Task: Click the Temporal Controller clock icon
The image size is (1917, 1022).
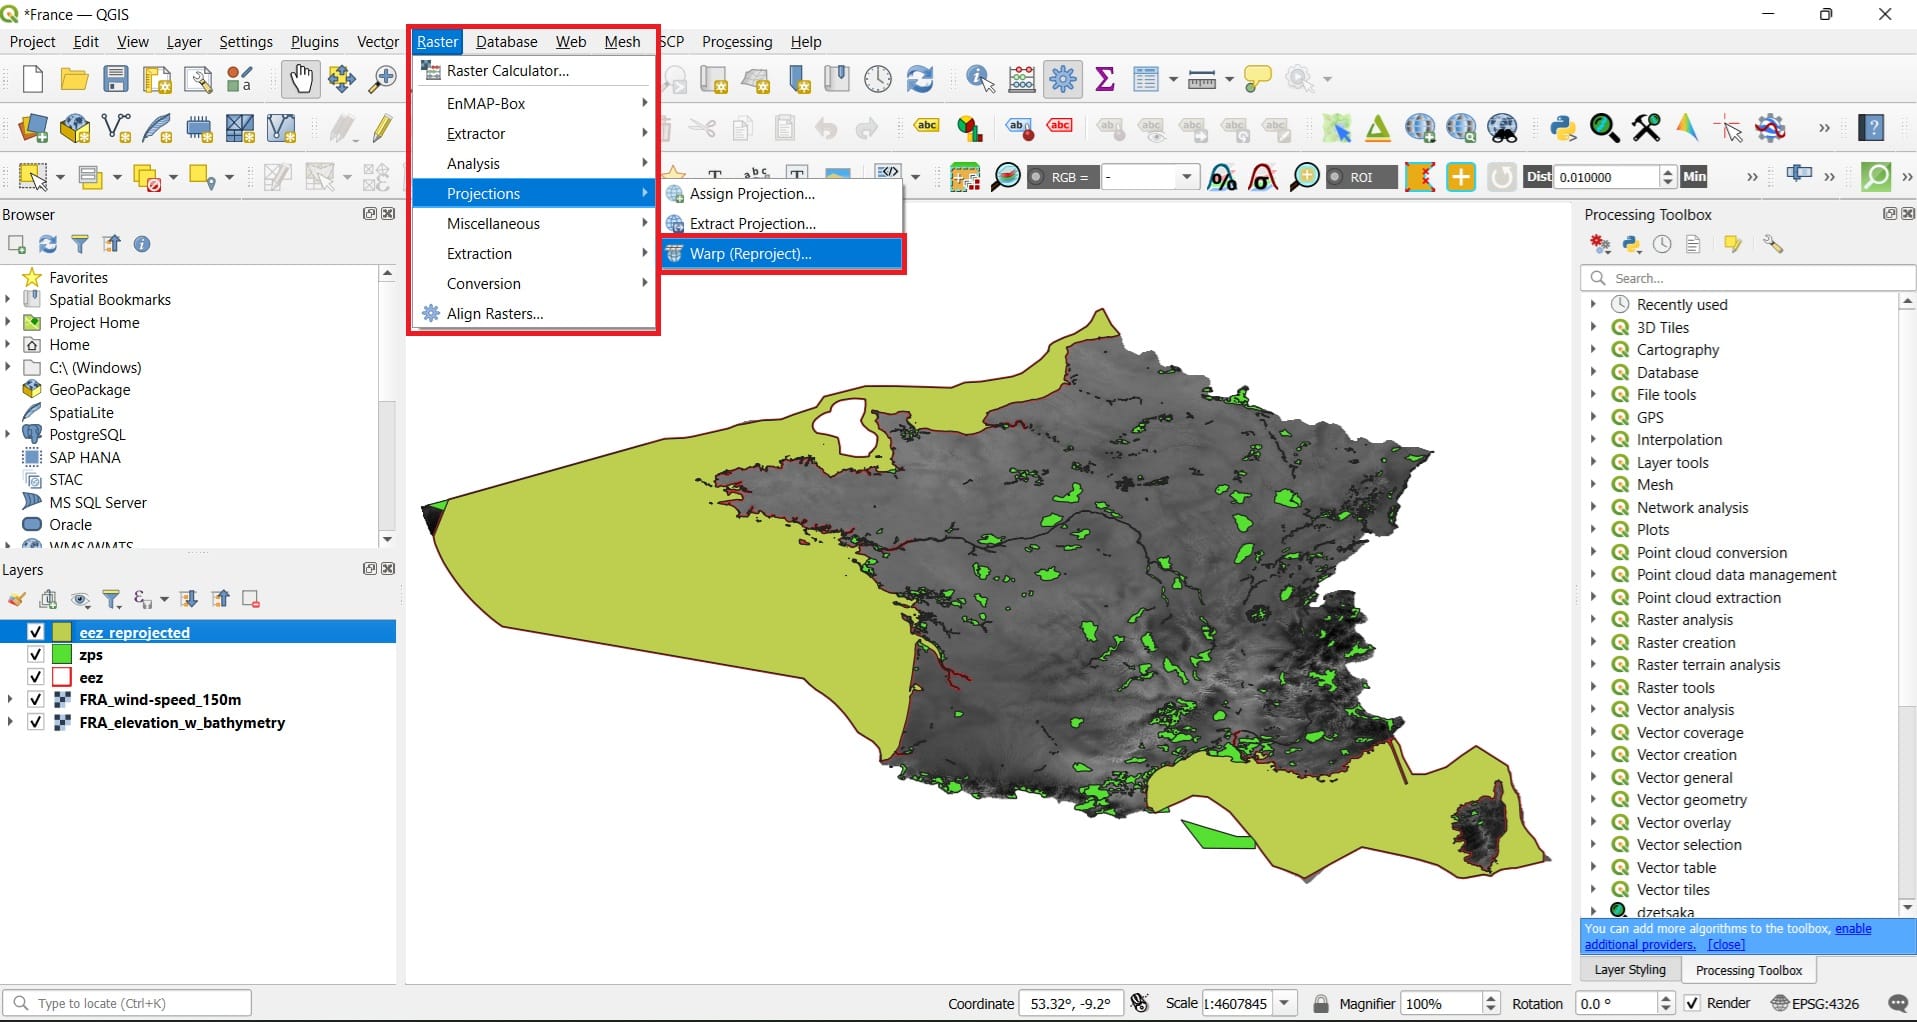Action: coord(878,79)
